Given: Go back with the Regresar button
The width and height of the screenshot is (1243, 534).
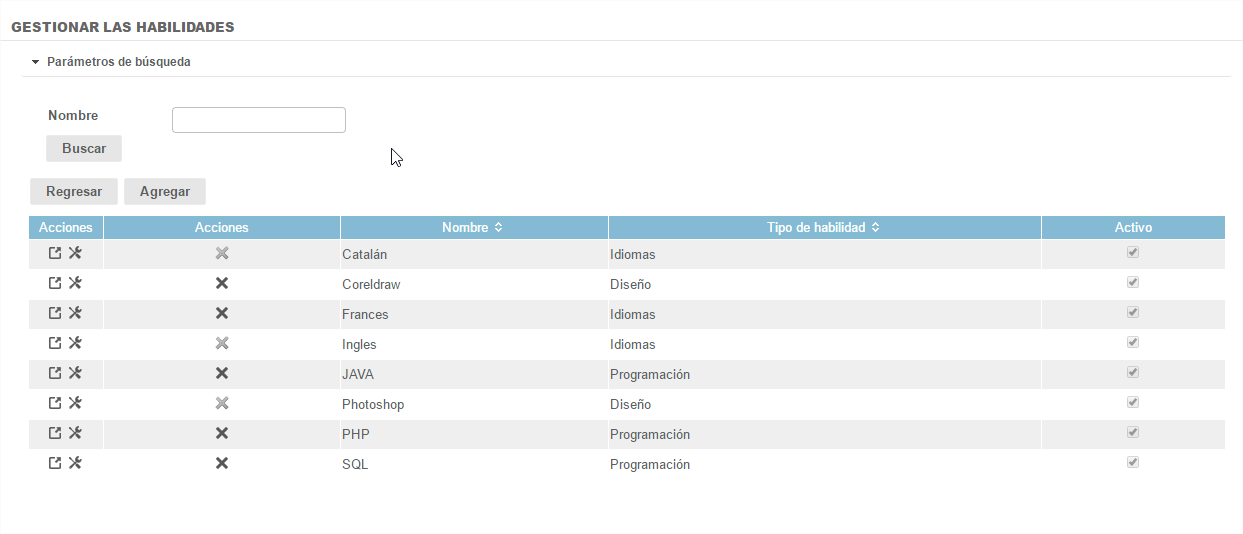Looking at the screenshot, I should coord(74,192).
